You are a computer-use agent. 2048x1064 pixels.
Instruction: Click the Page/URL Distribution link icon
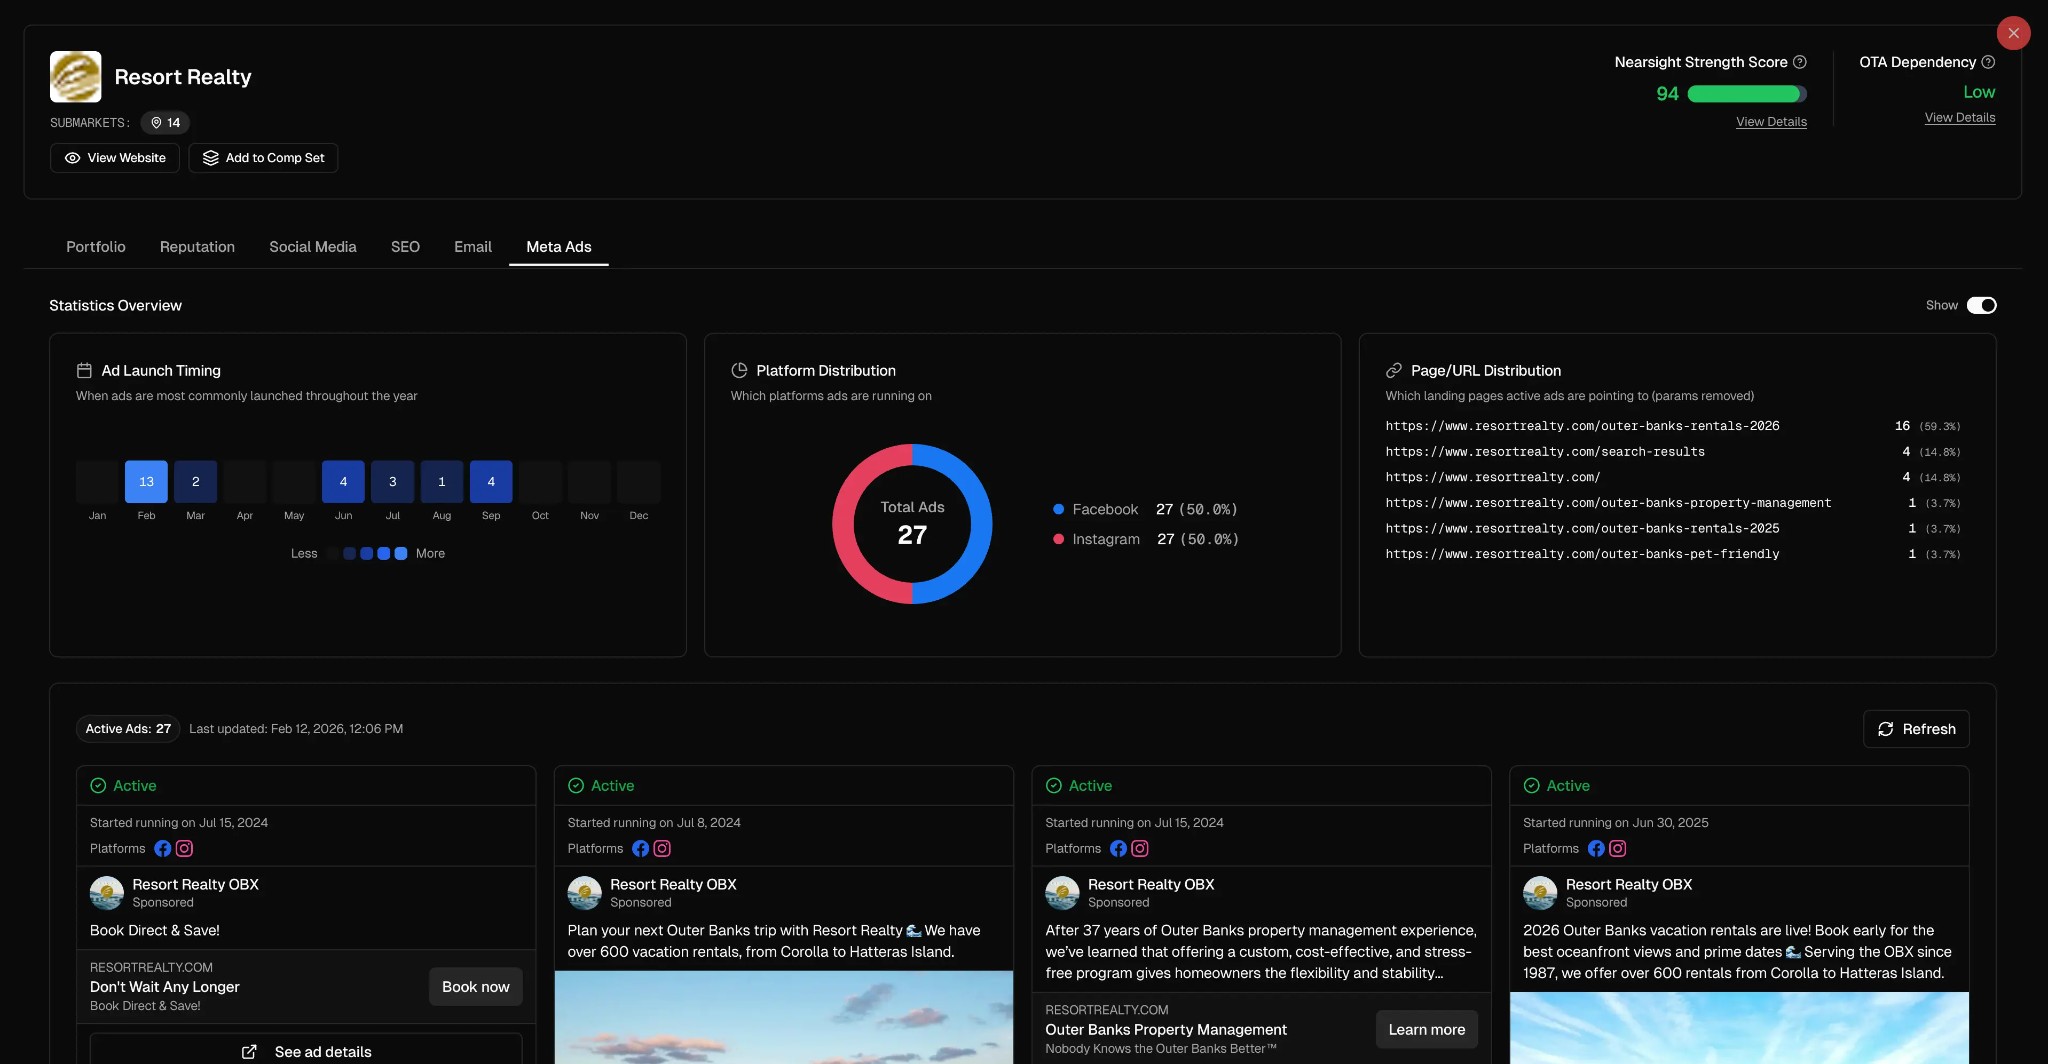1396,369
